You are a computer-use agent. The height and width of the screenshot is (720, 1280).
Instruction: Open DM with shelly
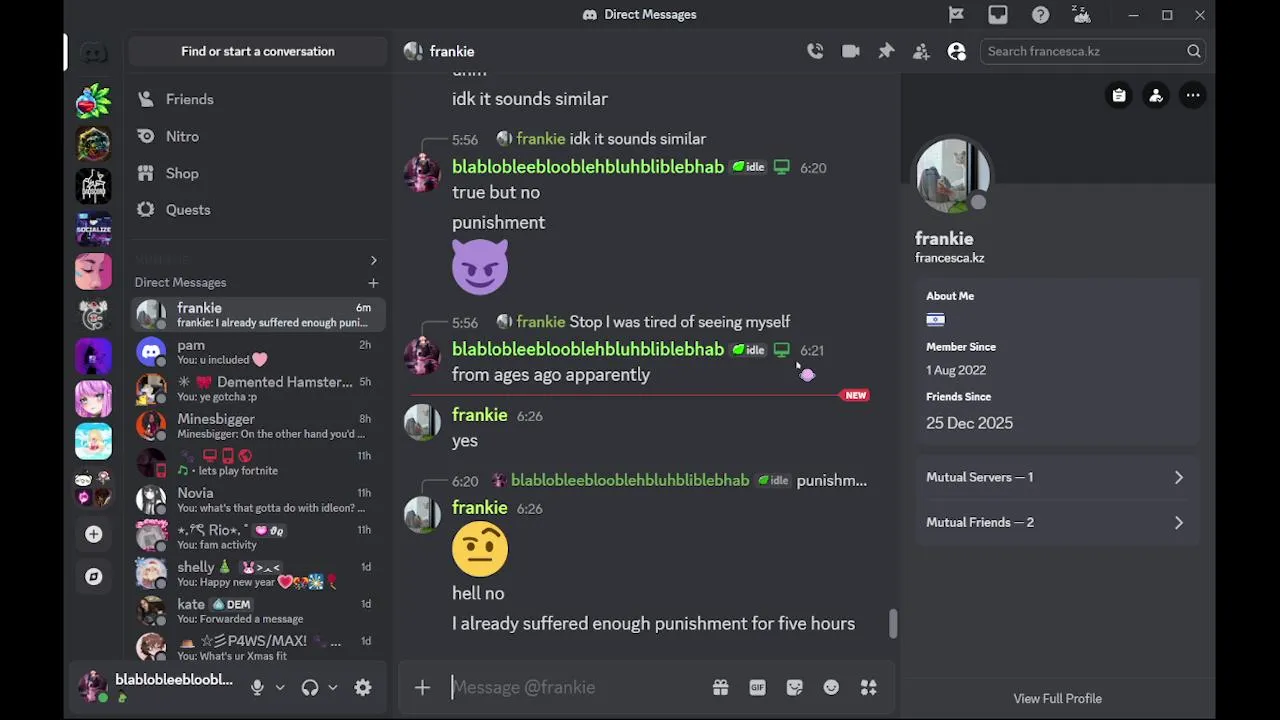coord(258,574)
